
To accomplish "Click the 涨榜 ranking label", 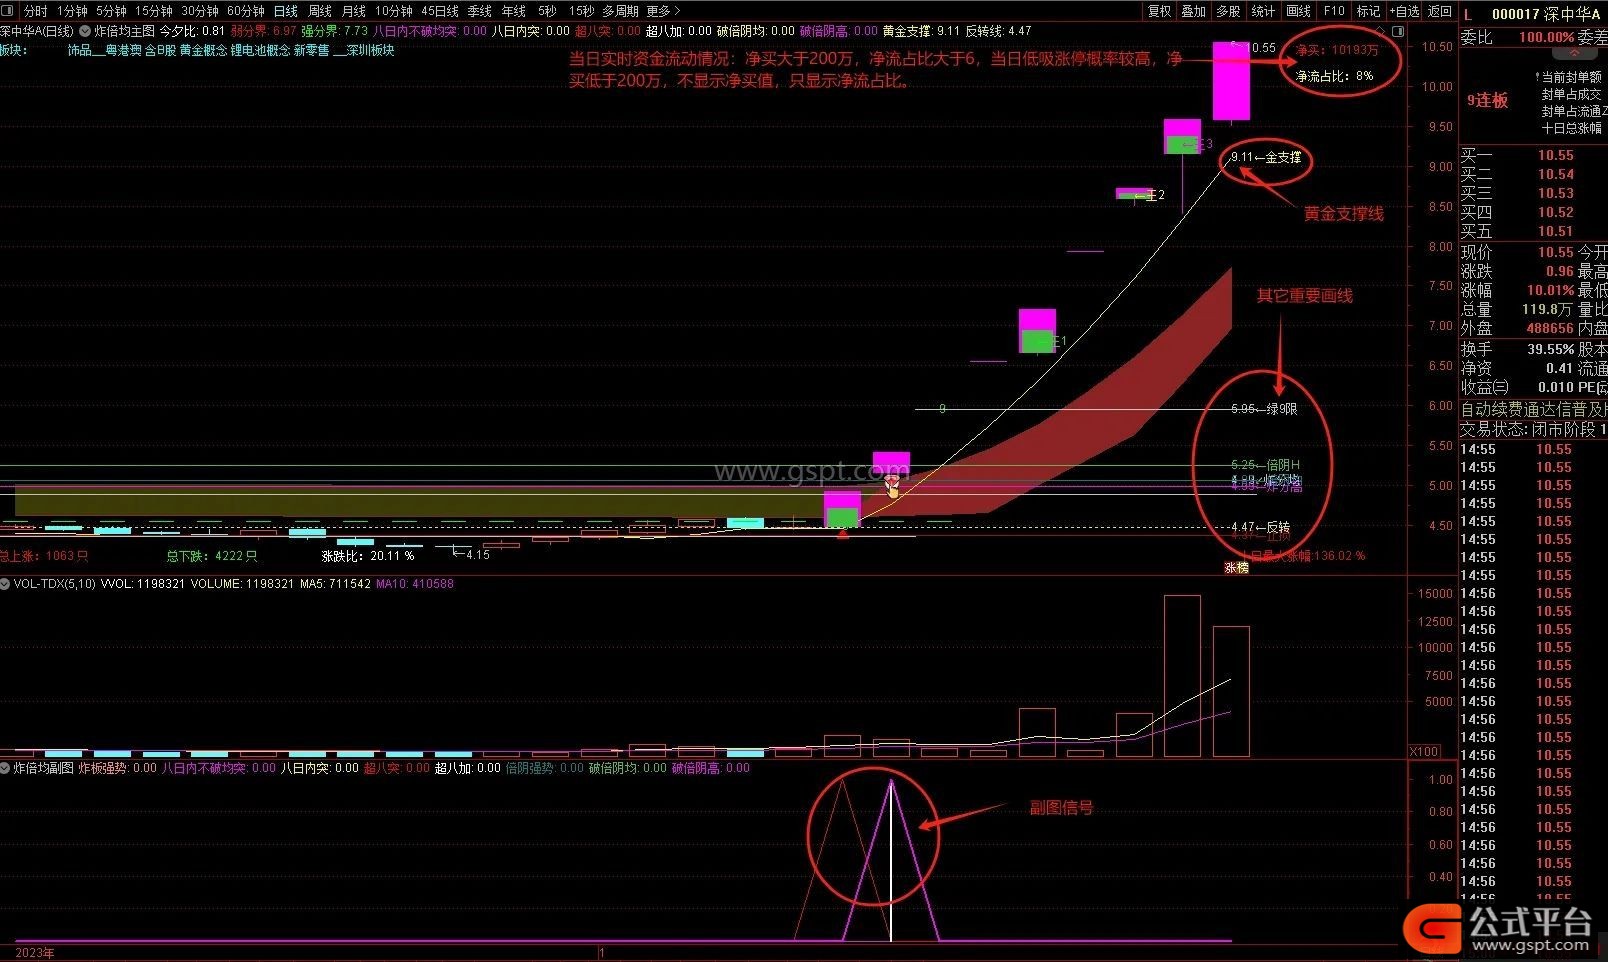I will [1237, 567].
